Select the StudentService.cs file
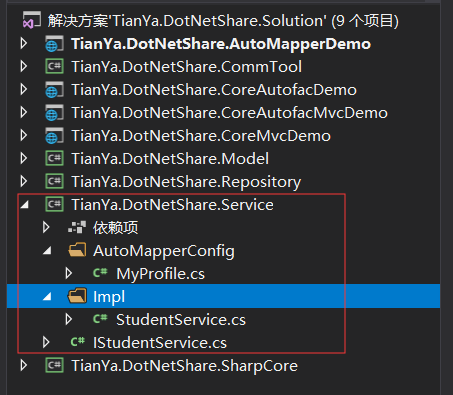 click(x=181, y=320)
